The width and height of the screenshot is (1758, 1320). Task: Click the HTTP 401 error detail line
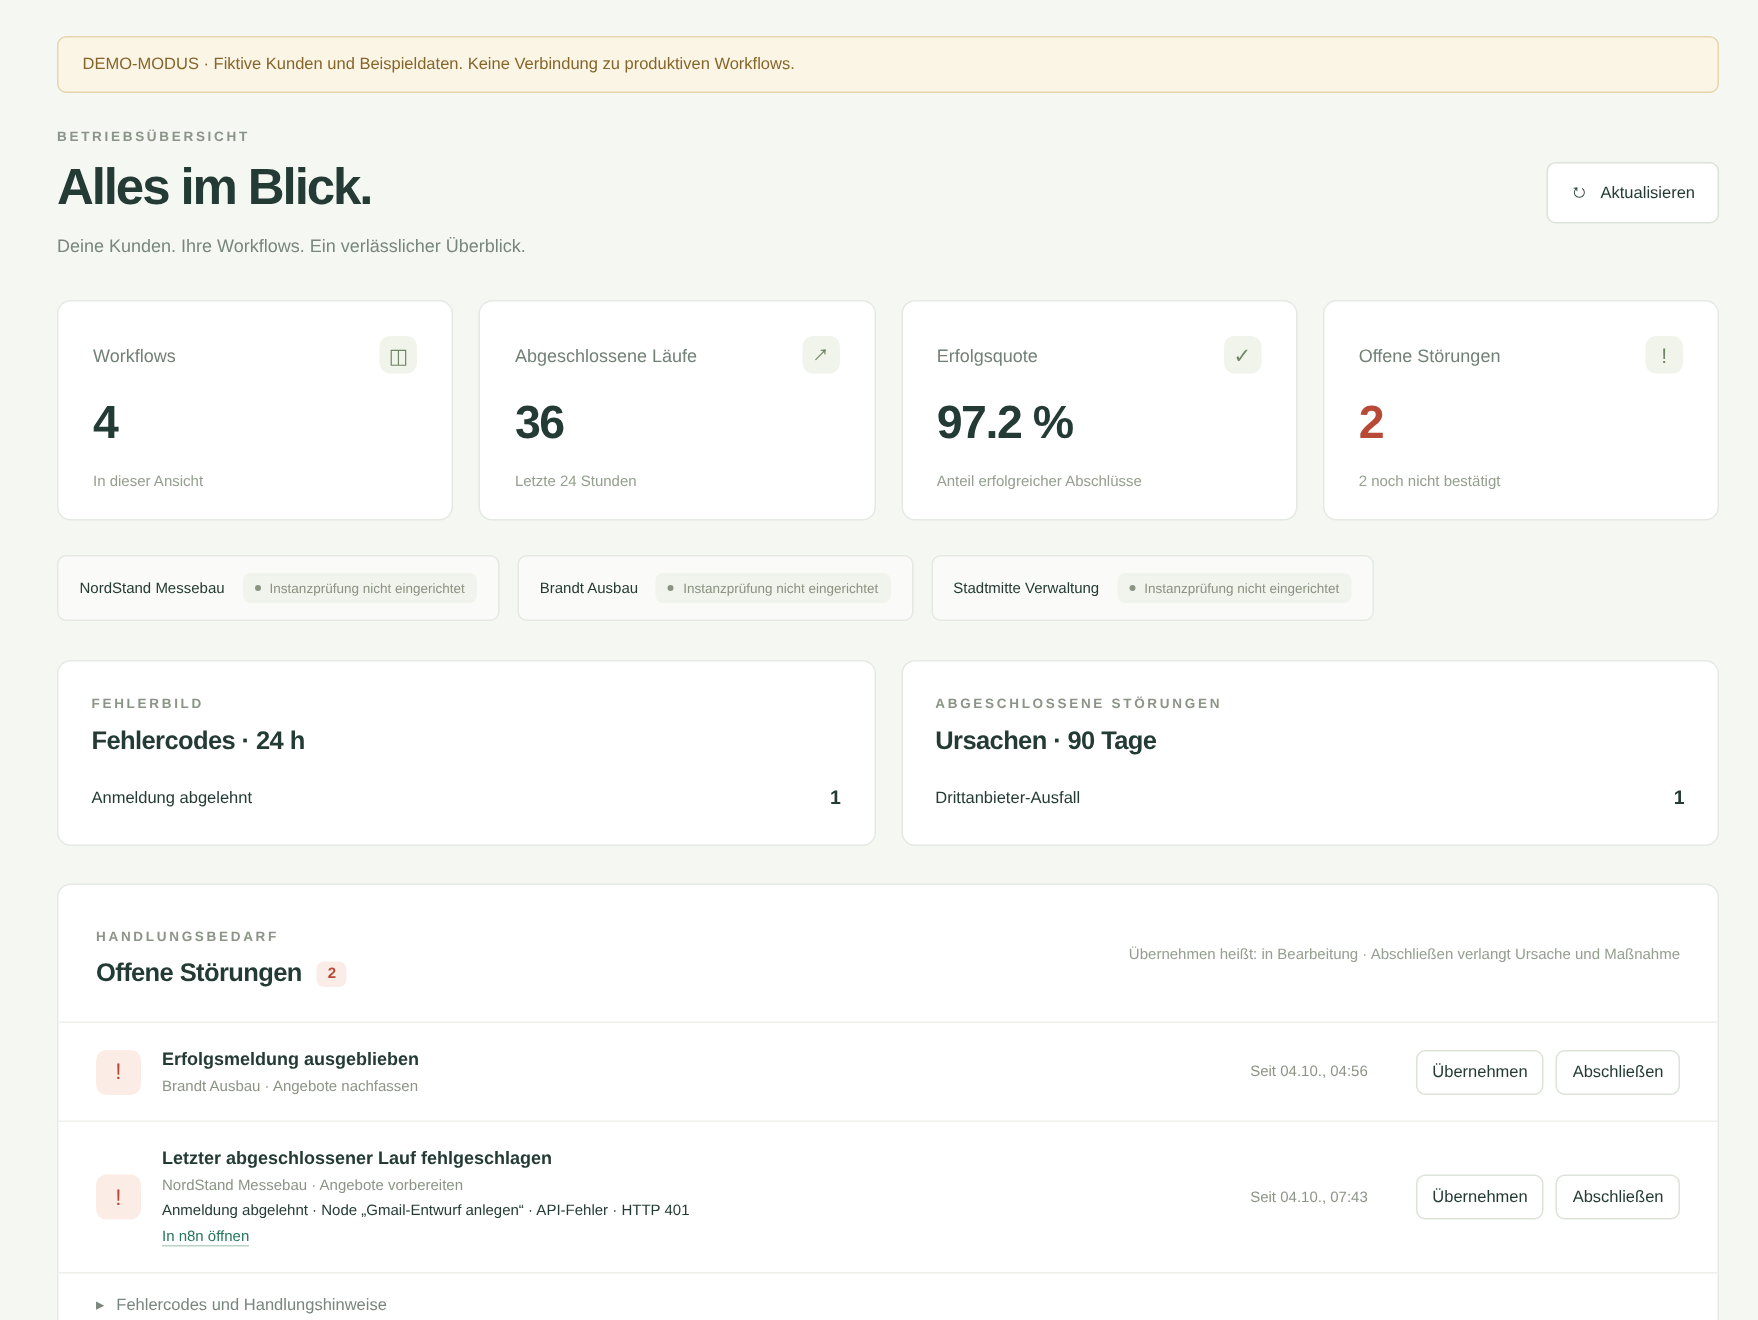tap(425, 1210)
